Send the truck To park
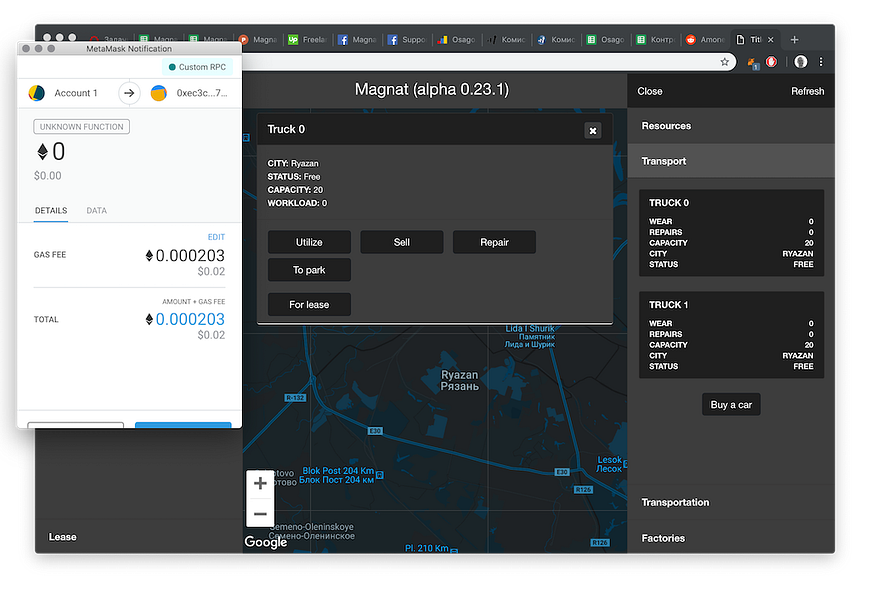Image resolution: width=870 pixels, height=600 pixels. tap(309, 270)
